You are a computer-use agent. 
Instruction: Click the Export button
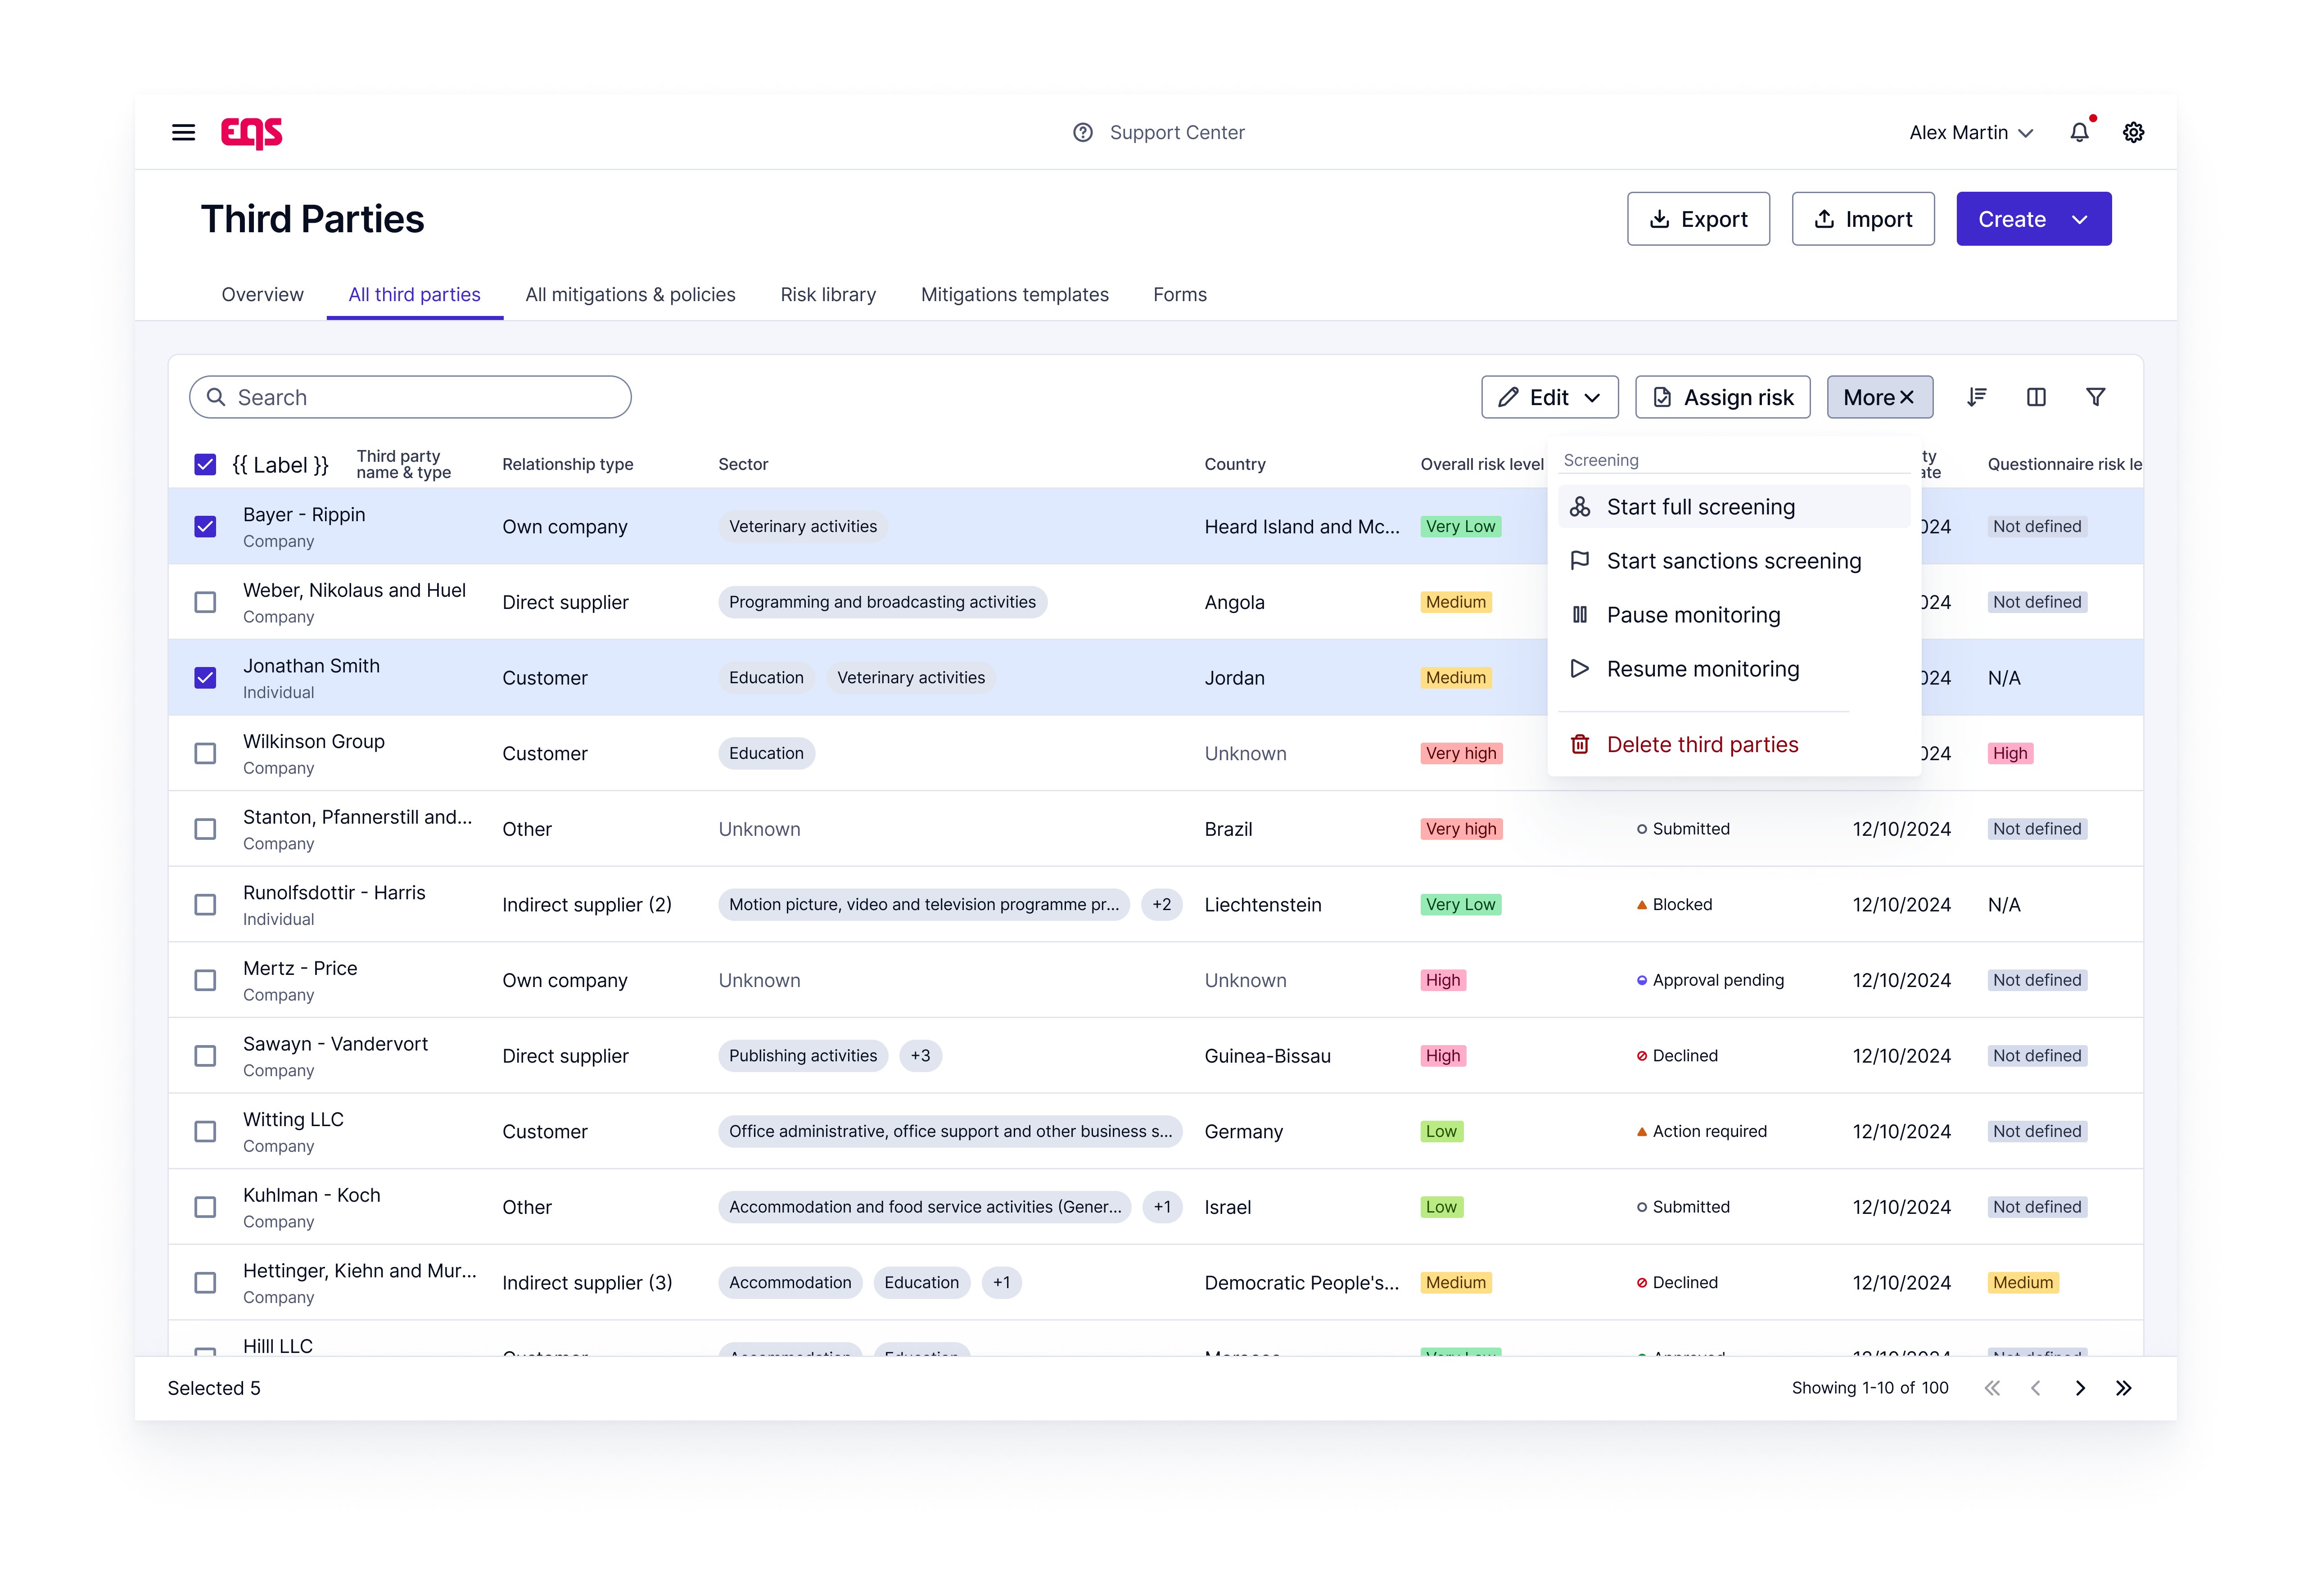tap(1698, 219)
